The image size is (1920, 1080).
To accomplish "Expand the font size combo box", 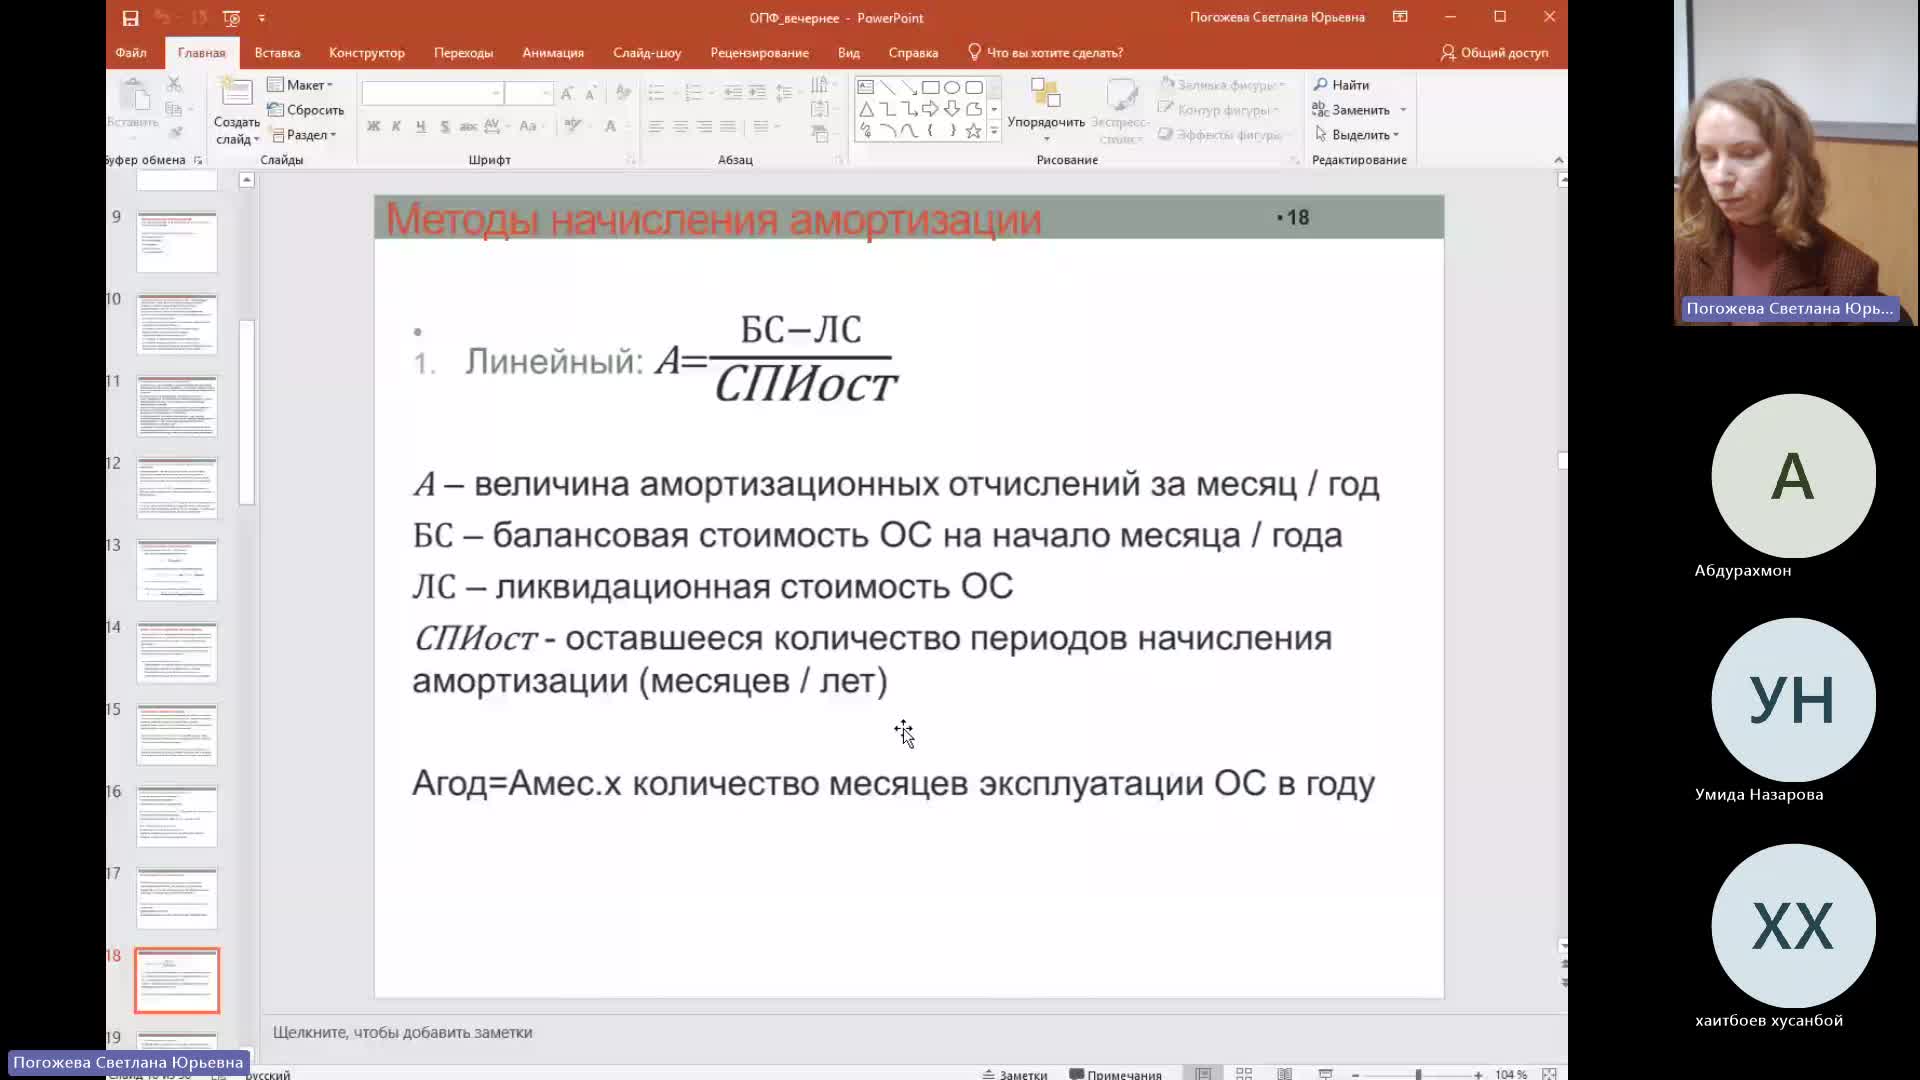I will point(546,93).
